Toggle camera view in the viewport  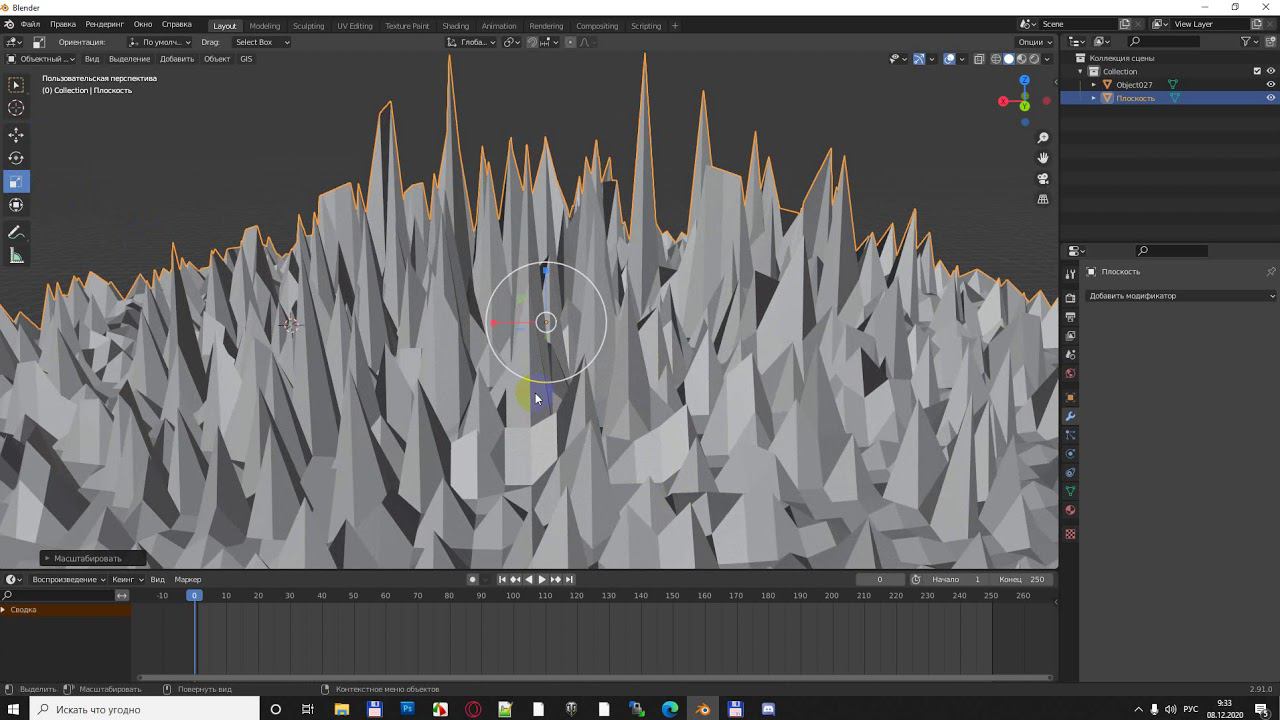click(1043, 179)
